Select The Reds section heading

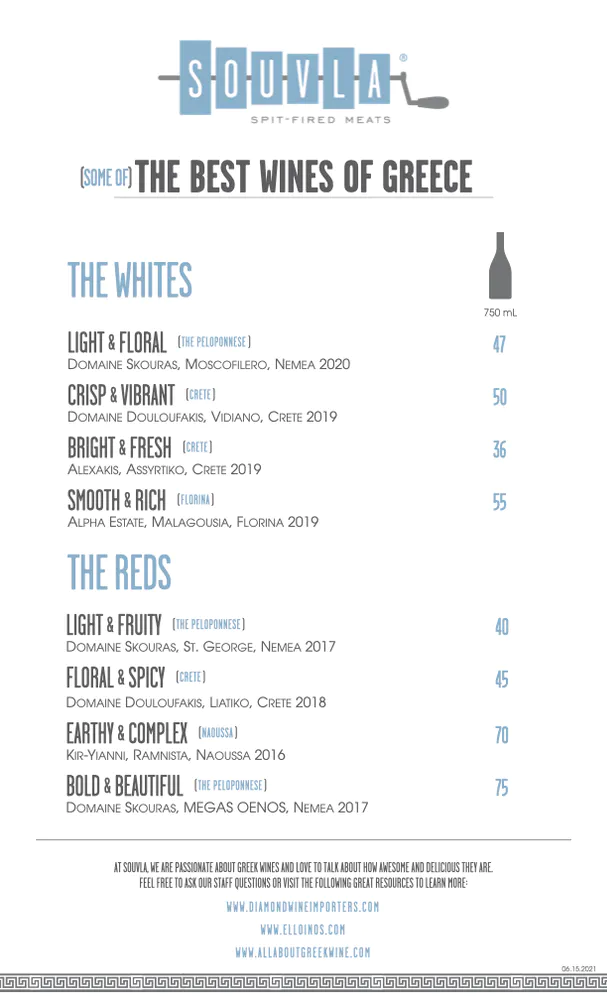point(119,572)
